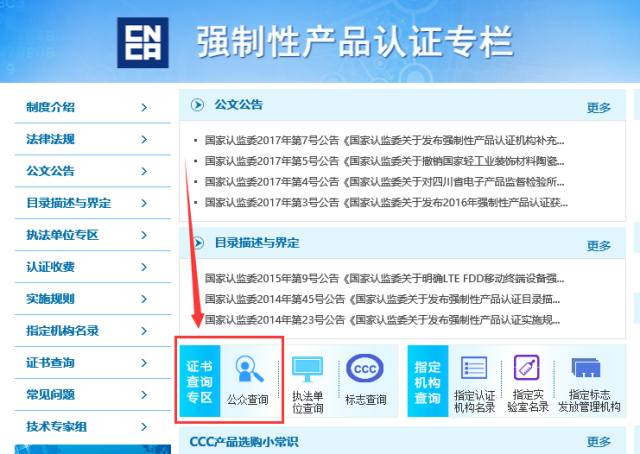Click 更多 in 目录描述与界定 panel
This screenshot has height=454, width=640.
[599, 245]
